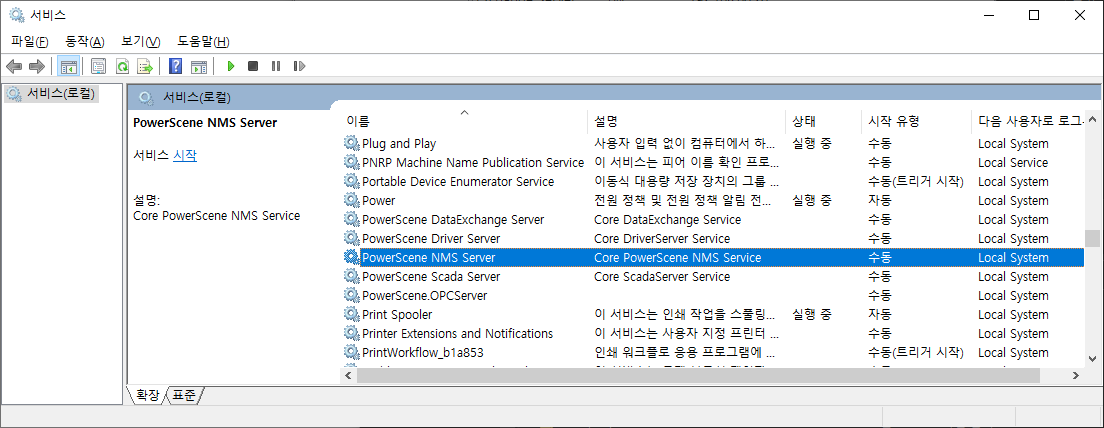Click the gear icon of PowerScene Driver Server

[351, 239]
